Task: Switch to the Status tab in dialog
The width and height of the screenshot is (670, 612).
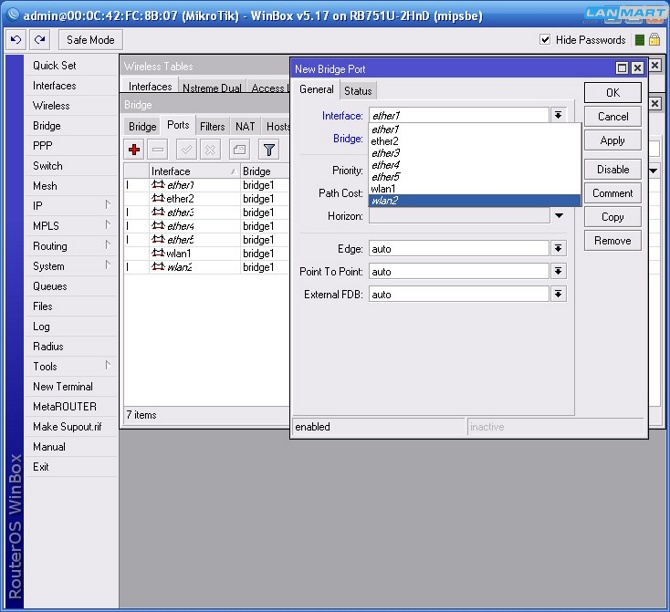Action: pos(358,91)
